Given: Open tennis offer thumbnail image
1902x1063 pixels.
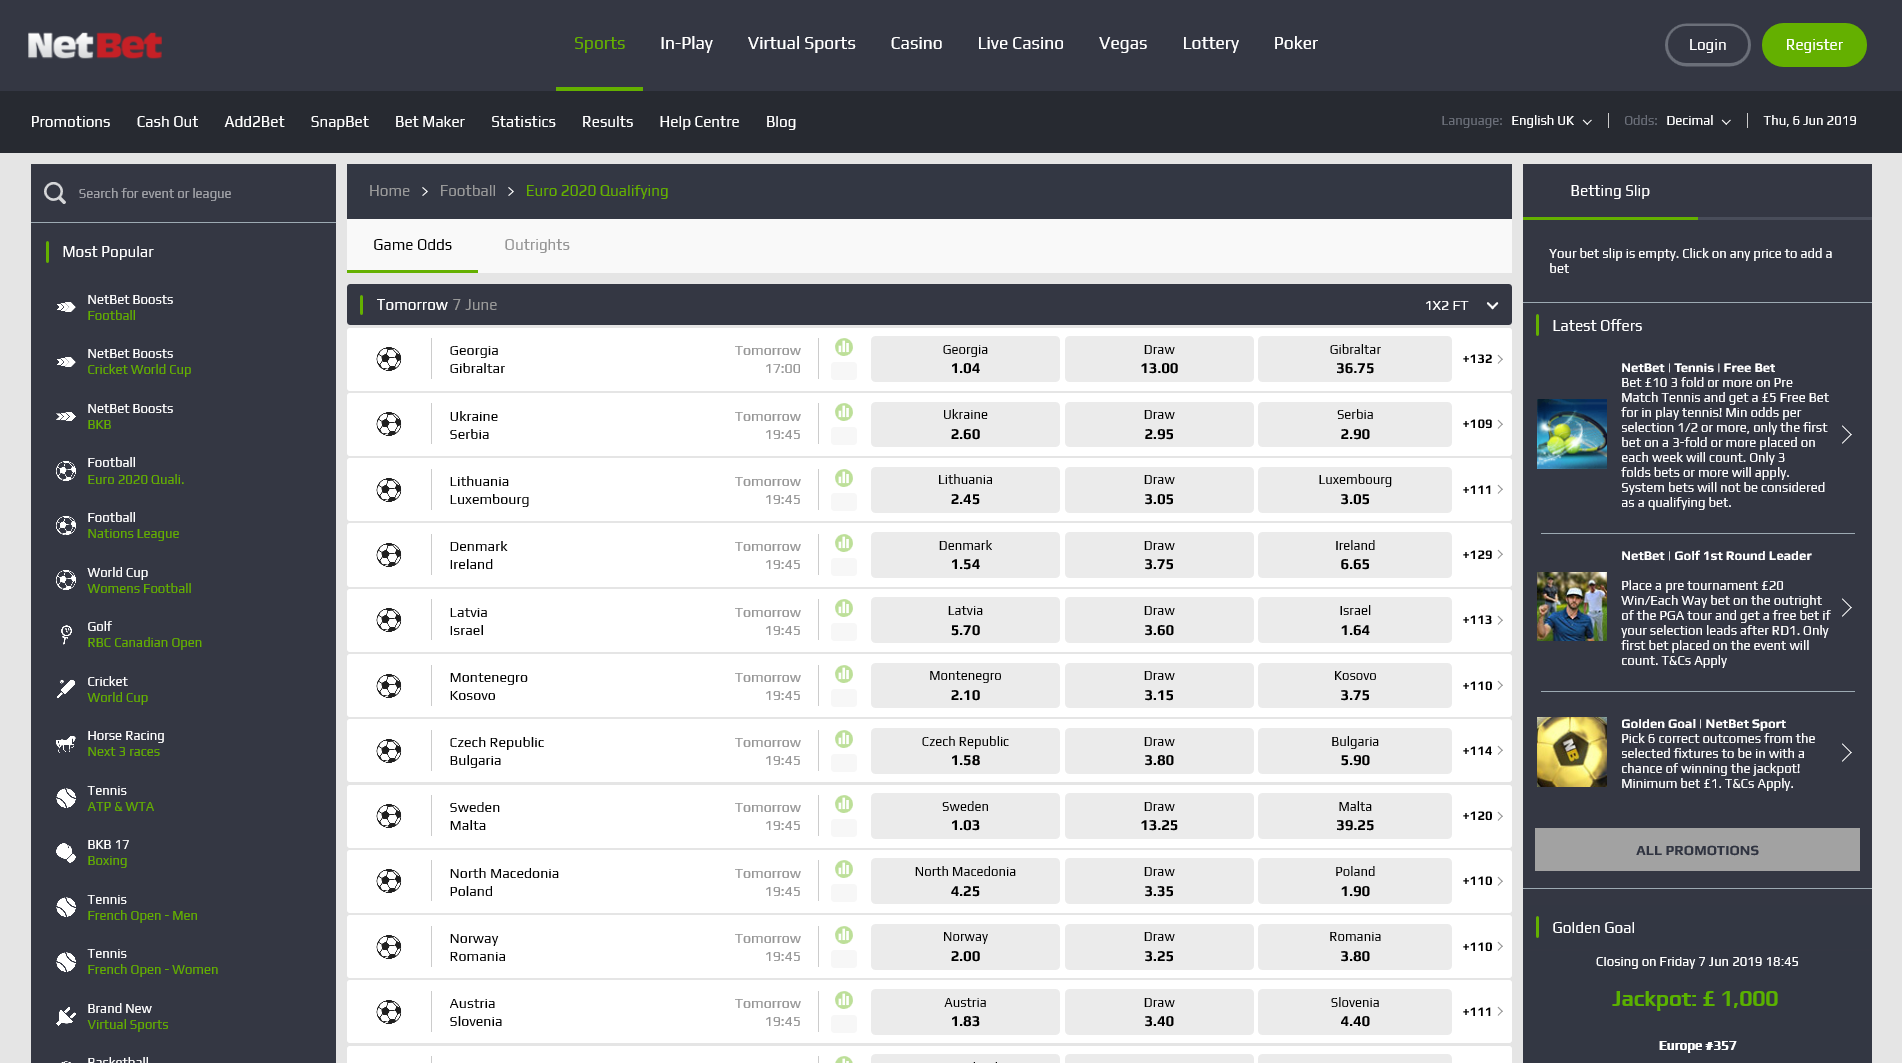Looking at the screenshot, I should click(1572, 435).
